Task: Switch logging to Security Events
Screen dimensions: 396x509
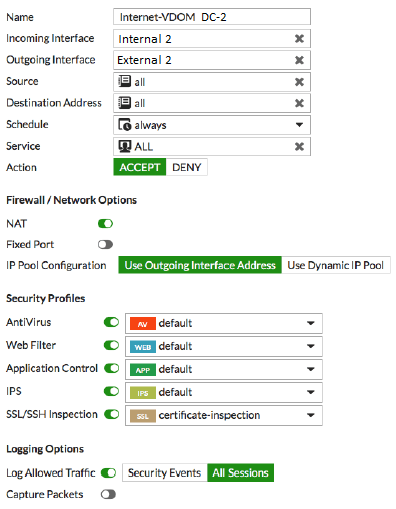Action: tap(165, 473)
